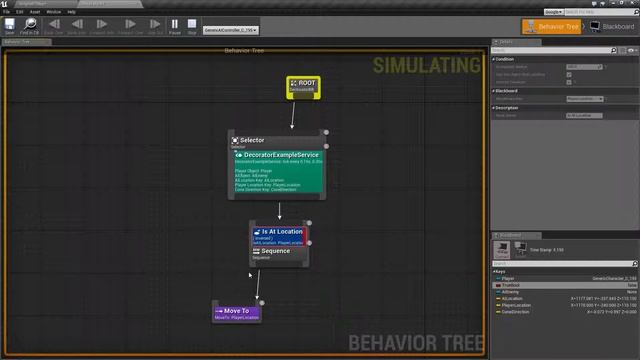
Task: Click the Move To arrow icon
Action: [219, 311]
